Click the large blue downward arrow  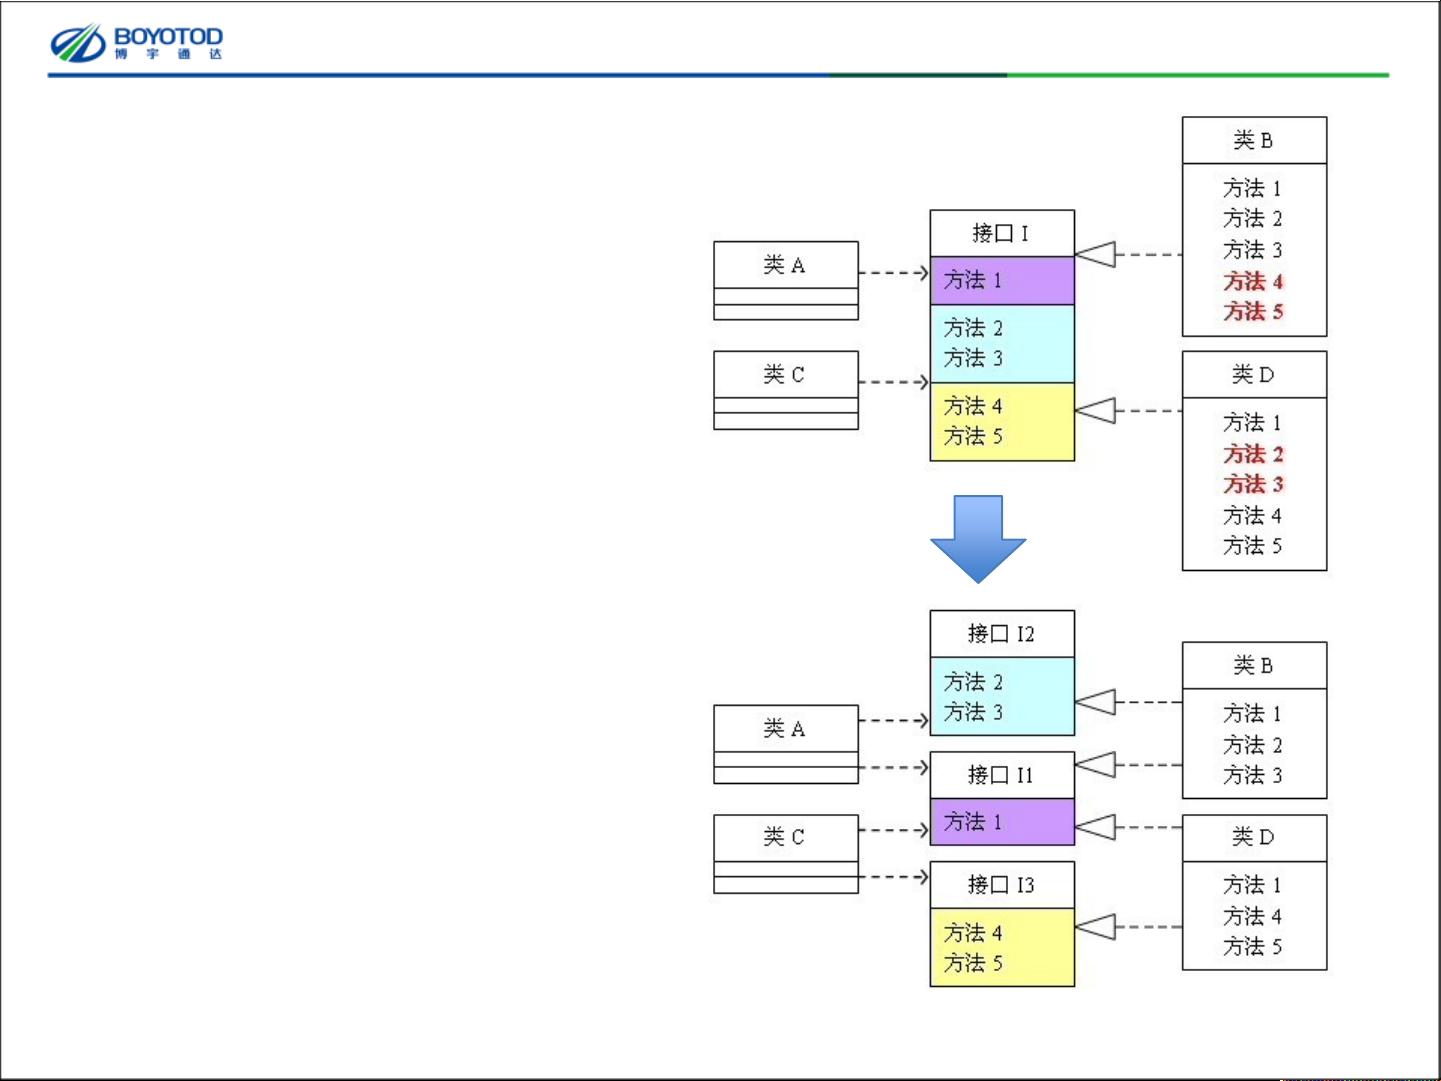point(978,538)
